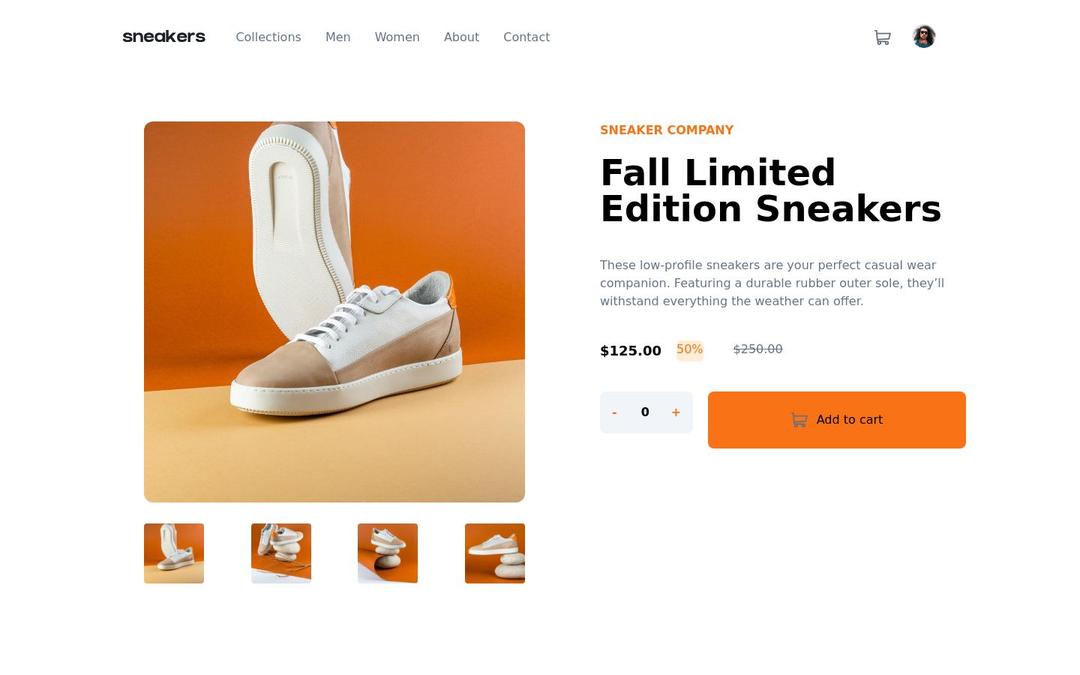
Task: Decrease quantity with the minus control
Action: 614,411
